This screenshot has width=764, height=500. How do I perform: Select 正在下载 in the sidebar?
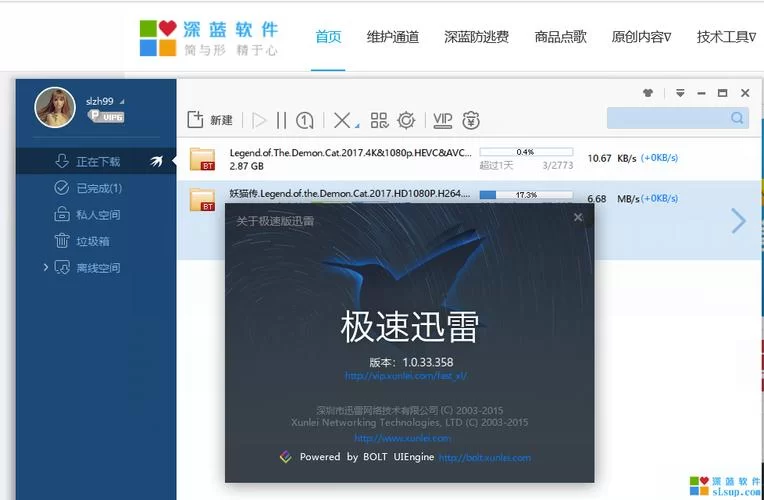point(96,161)
